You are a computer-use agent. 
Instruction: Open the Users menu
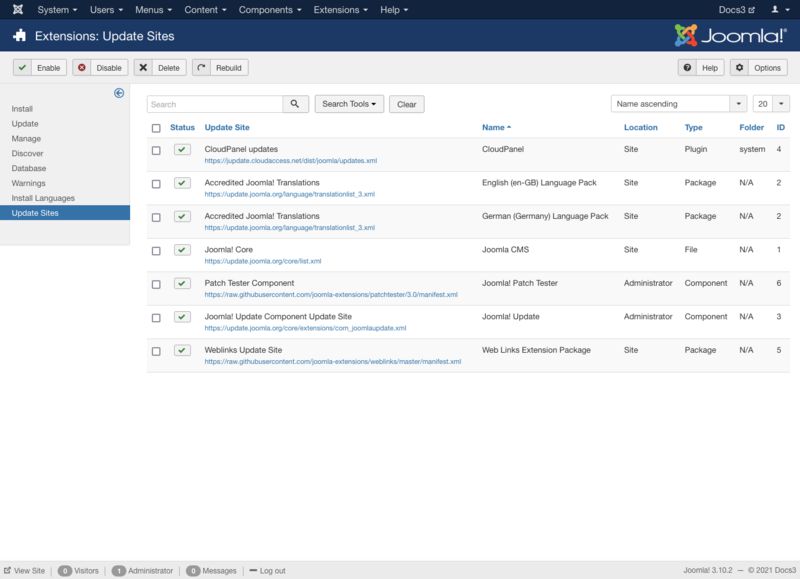106,10
